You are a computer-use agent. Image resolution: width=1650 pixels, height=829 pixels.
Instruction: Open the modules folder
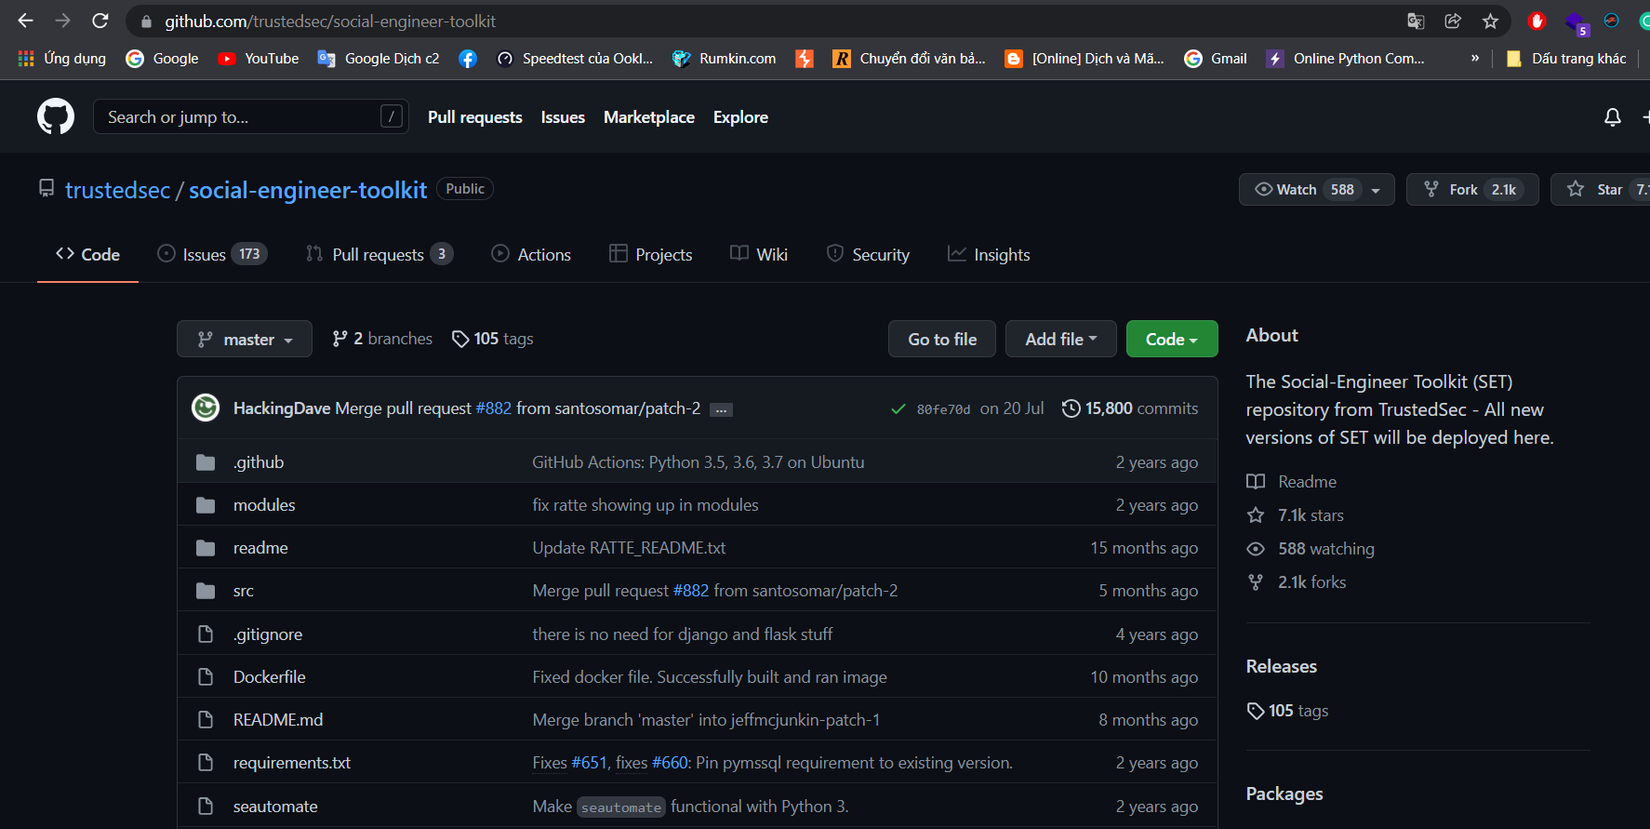pyautogui.click(x=264, y=505)
